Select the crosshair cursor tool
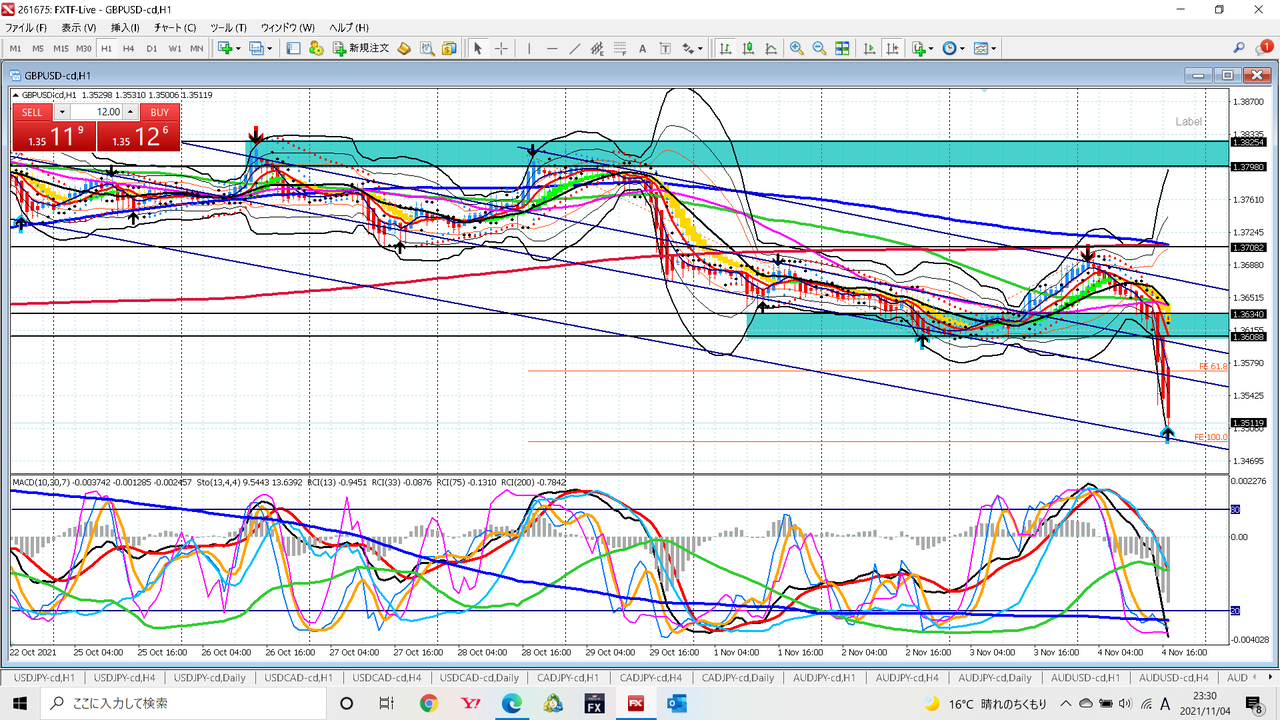Screen dimensions: 1280x720 (501, 48)
